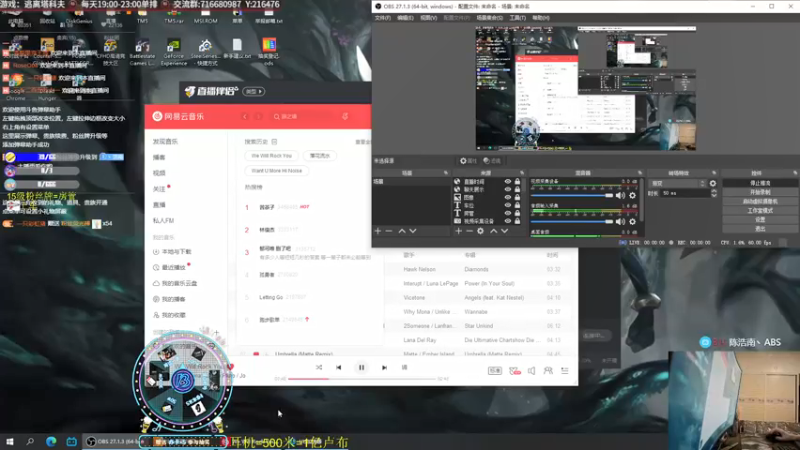Mute the 音频输入采集 mixer channel

620,221
